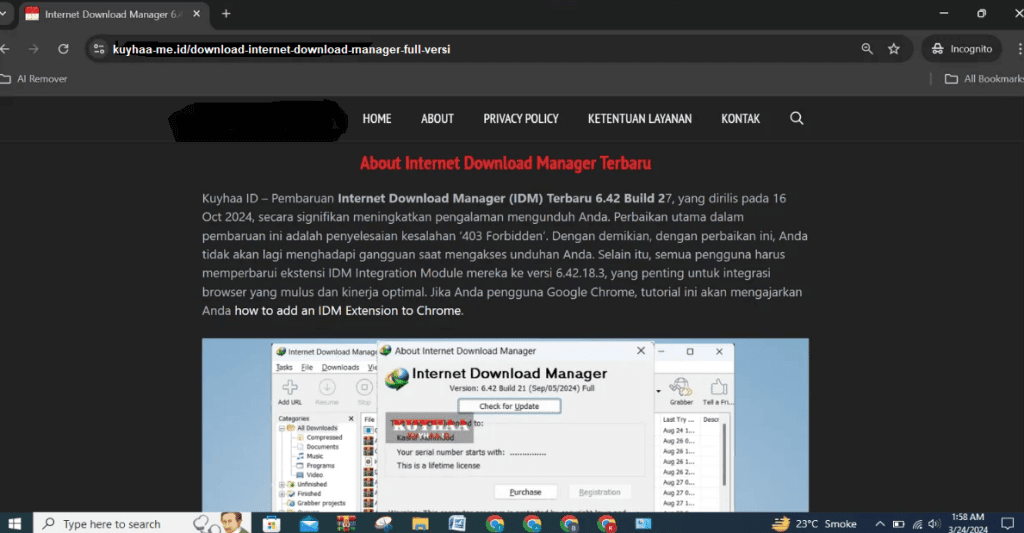Click the zoom magnifier icon in address bar
Viewport: 1024px width, 533px height.
867,49
